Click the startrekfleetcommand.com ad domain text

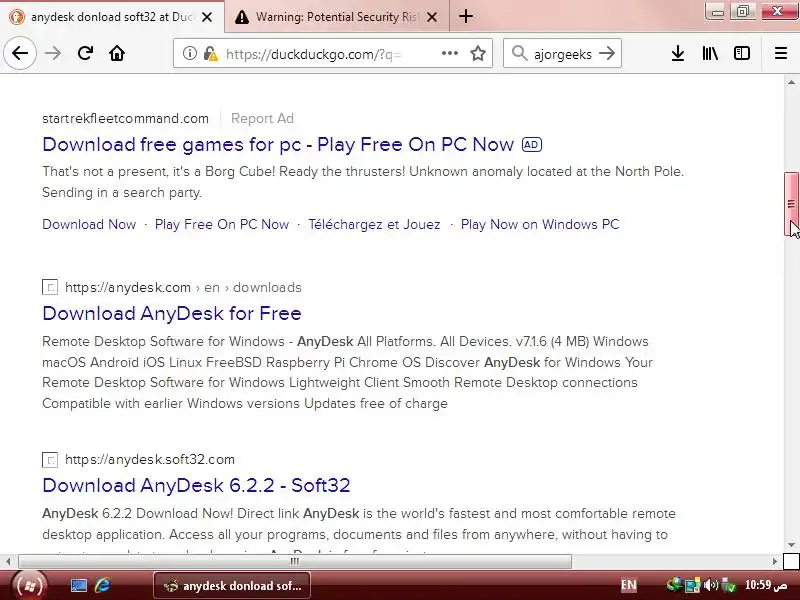click(126, 118)
